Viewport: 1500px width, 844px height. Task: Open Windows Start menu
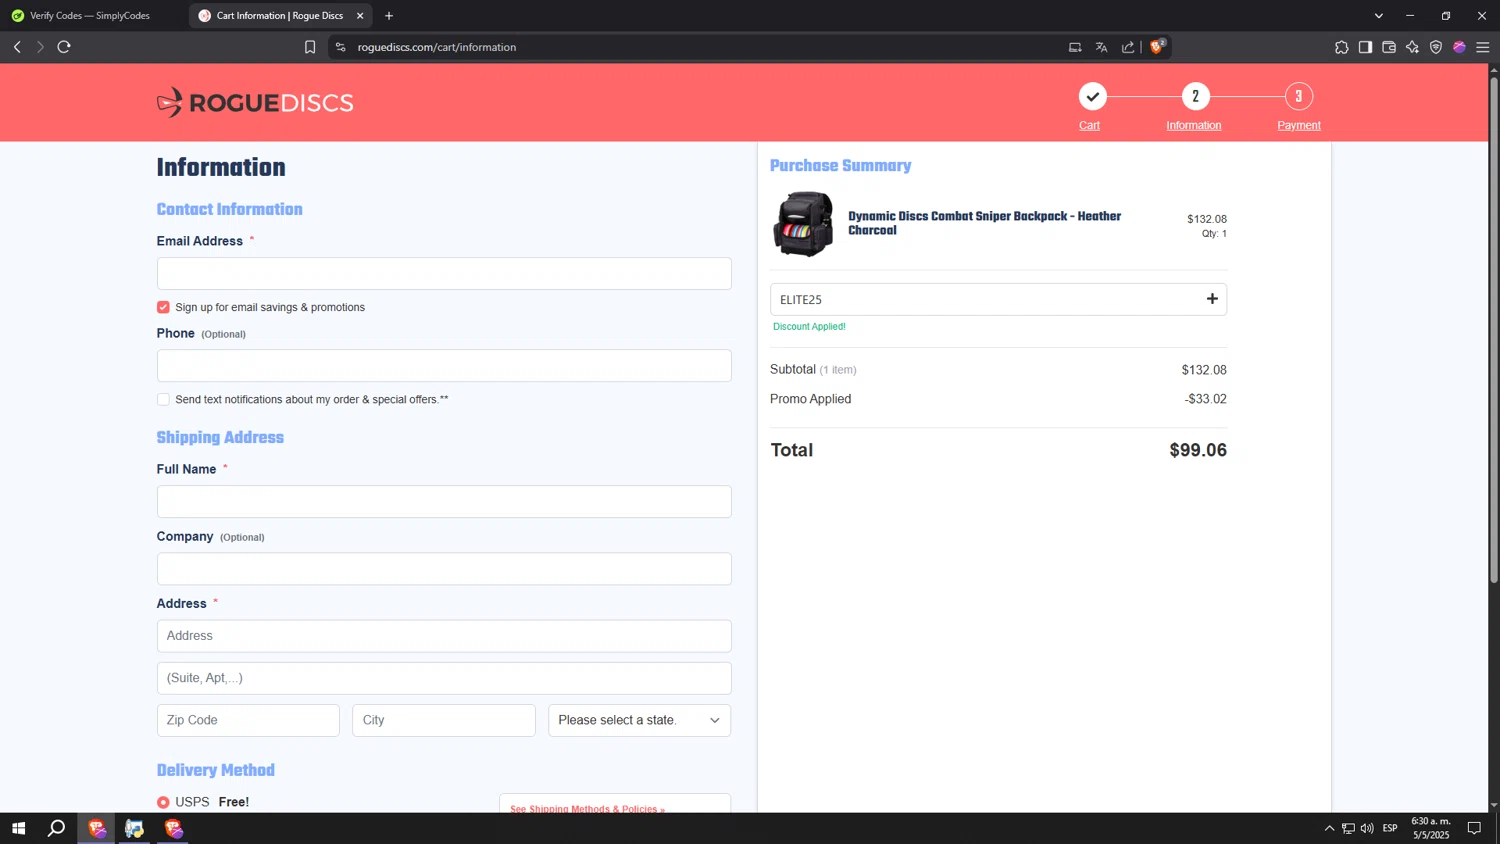point(18,828)
